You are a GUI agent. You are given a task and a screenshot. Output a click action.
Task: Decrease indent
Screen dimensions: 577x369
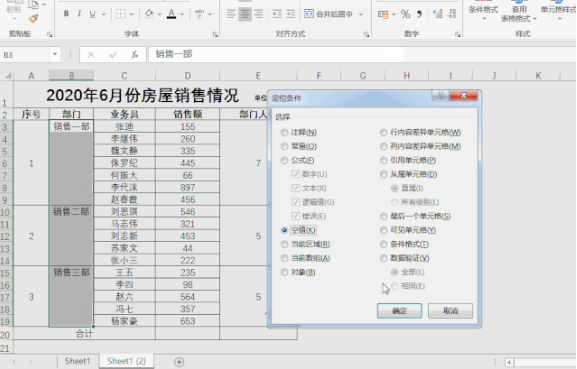[x=277, y=14]
